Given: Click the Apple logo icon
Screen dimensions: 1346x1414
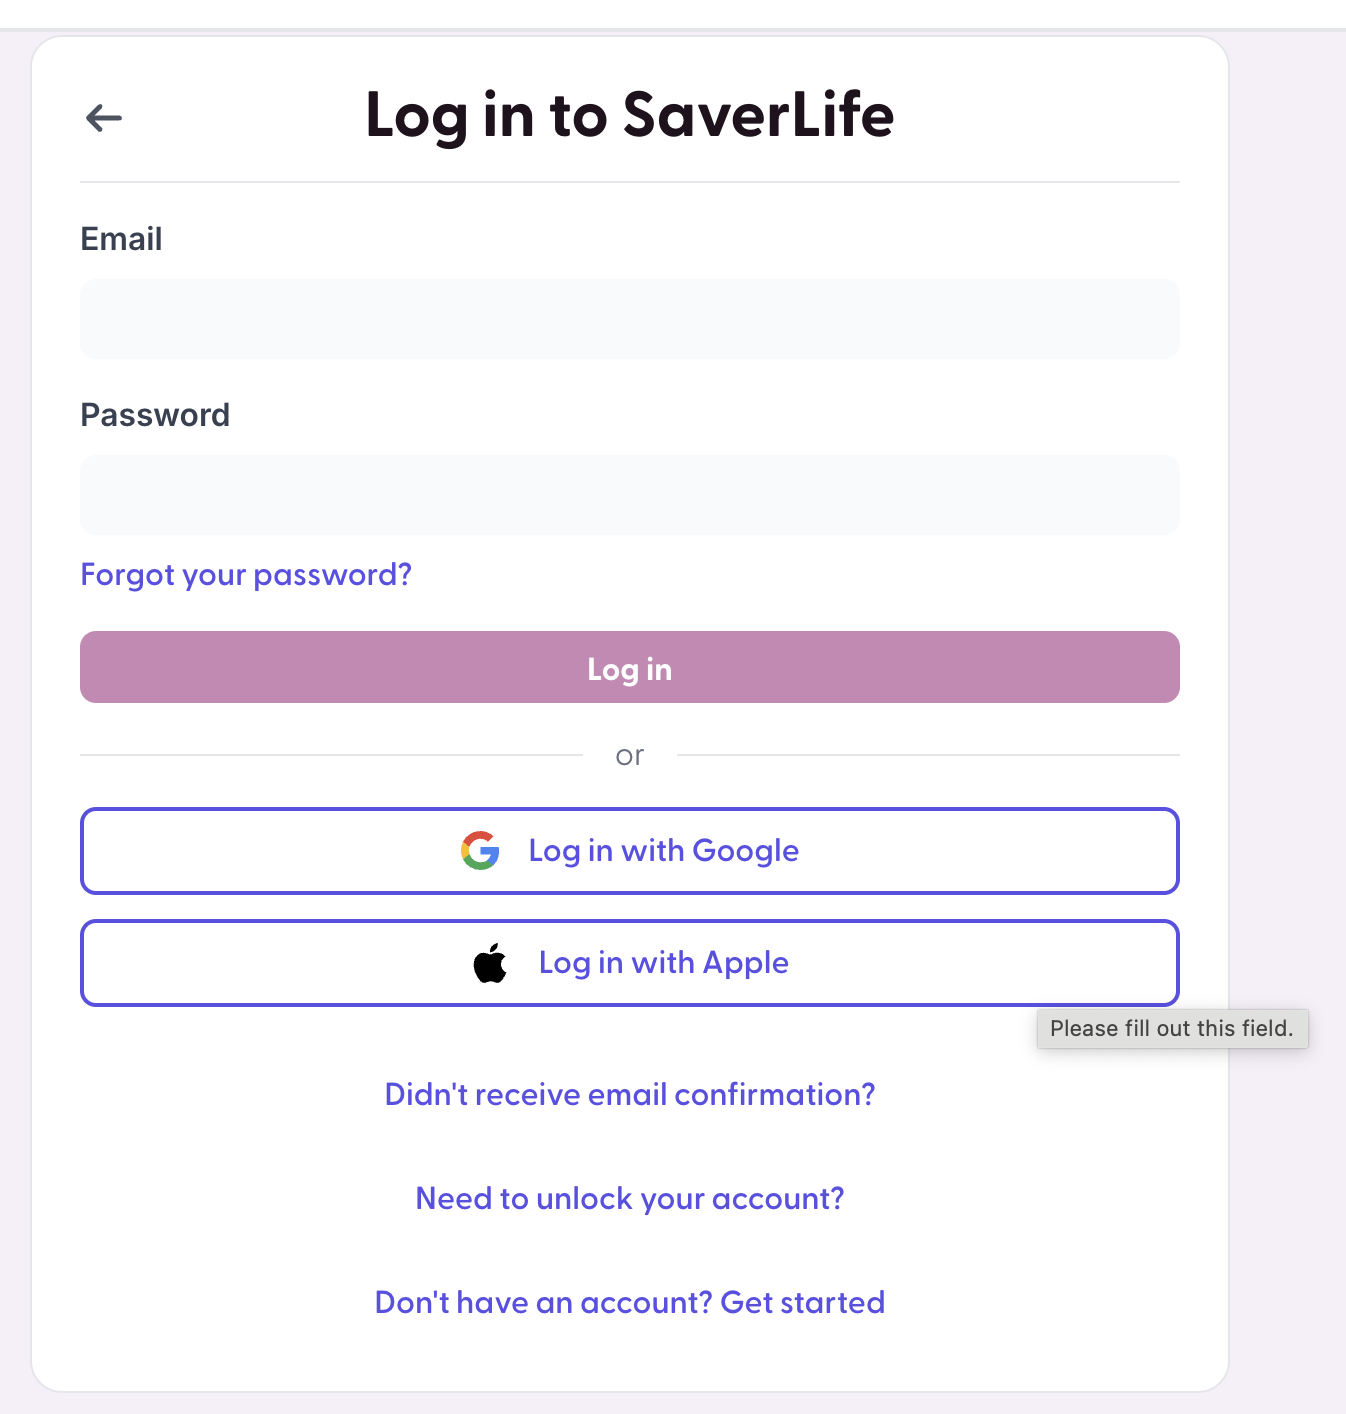Looking at the screenshot, I should pos(490,963).
